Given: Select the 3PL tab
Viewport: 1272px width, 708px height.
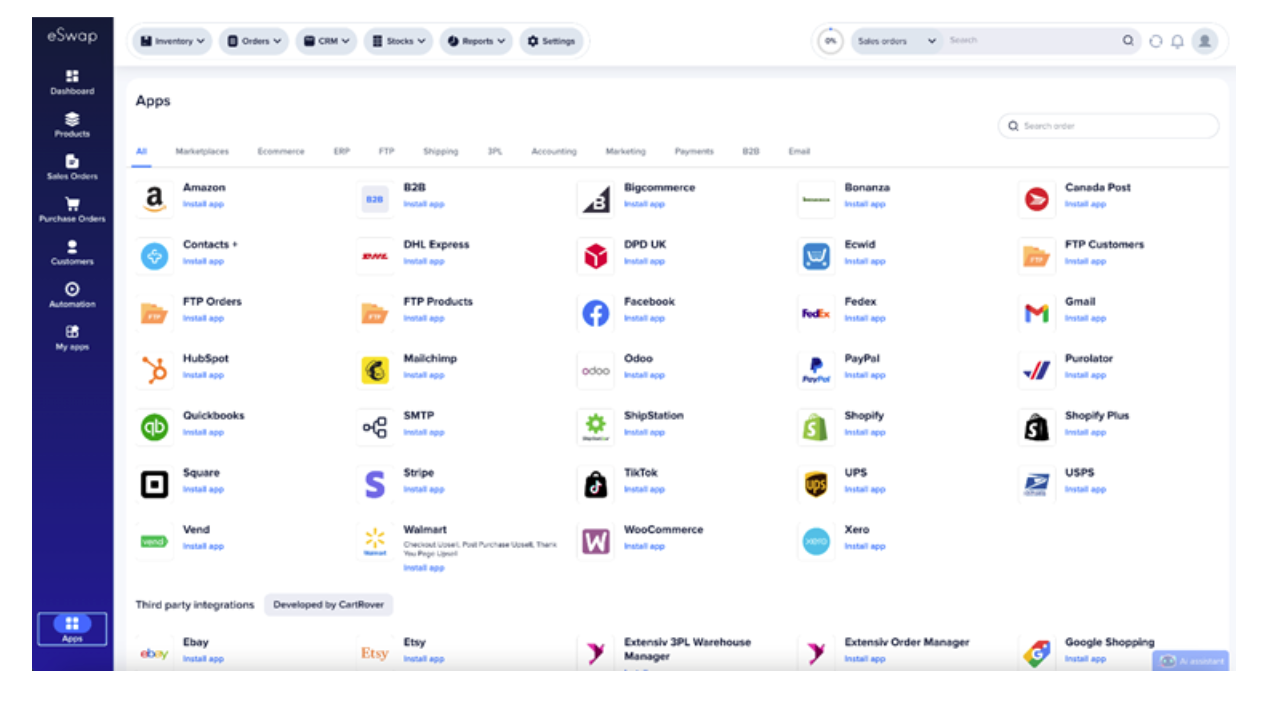Looking at the screenshot, I should pos(495,151).
